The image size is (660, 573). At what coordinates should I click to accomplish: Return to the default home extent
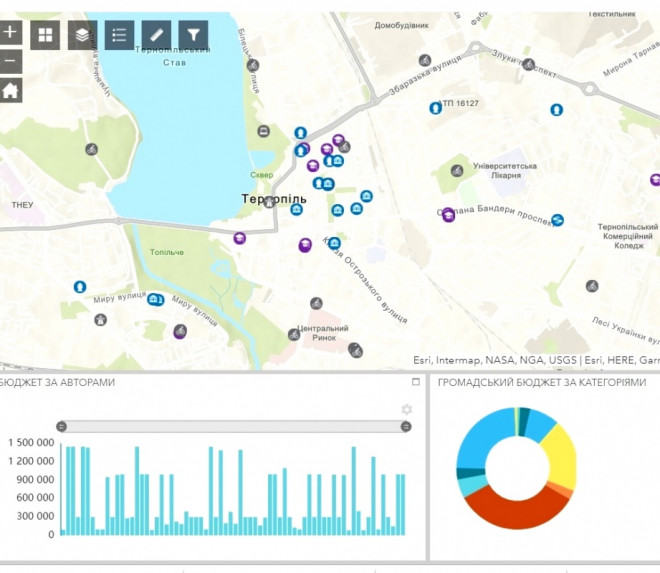(10, 91)
